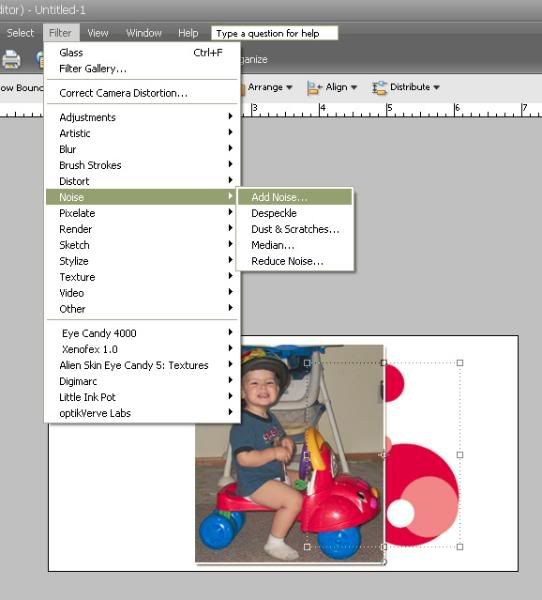Click the Distribute icon in options bar
The width and height of the screenshot is (542, 600).
click(x=379, y=88)
